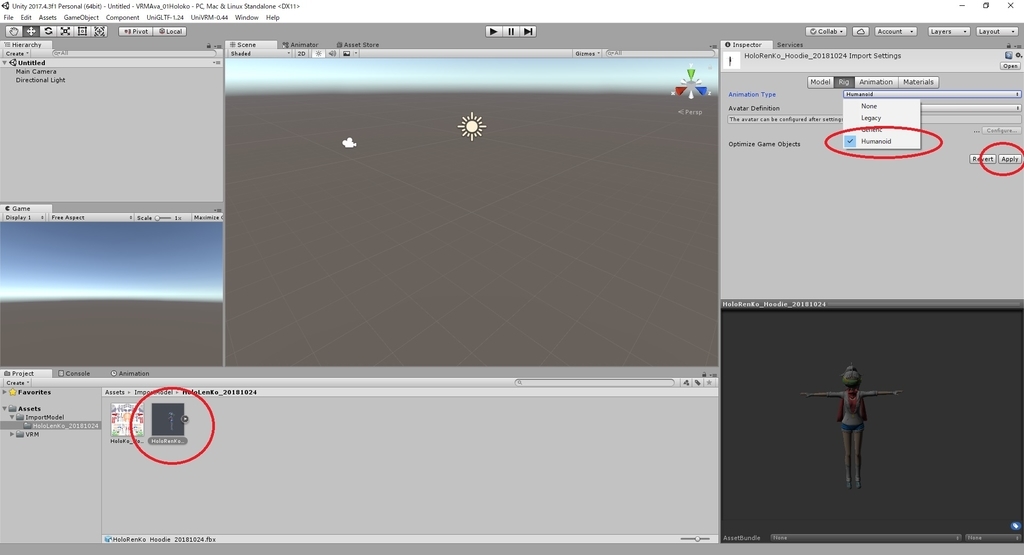Switch to the Animation panel tab
Image resolution: width=1024 pixels, height=555 pixels.
pos(129,373)
